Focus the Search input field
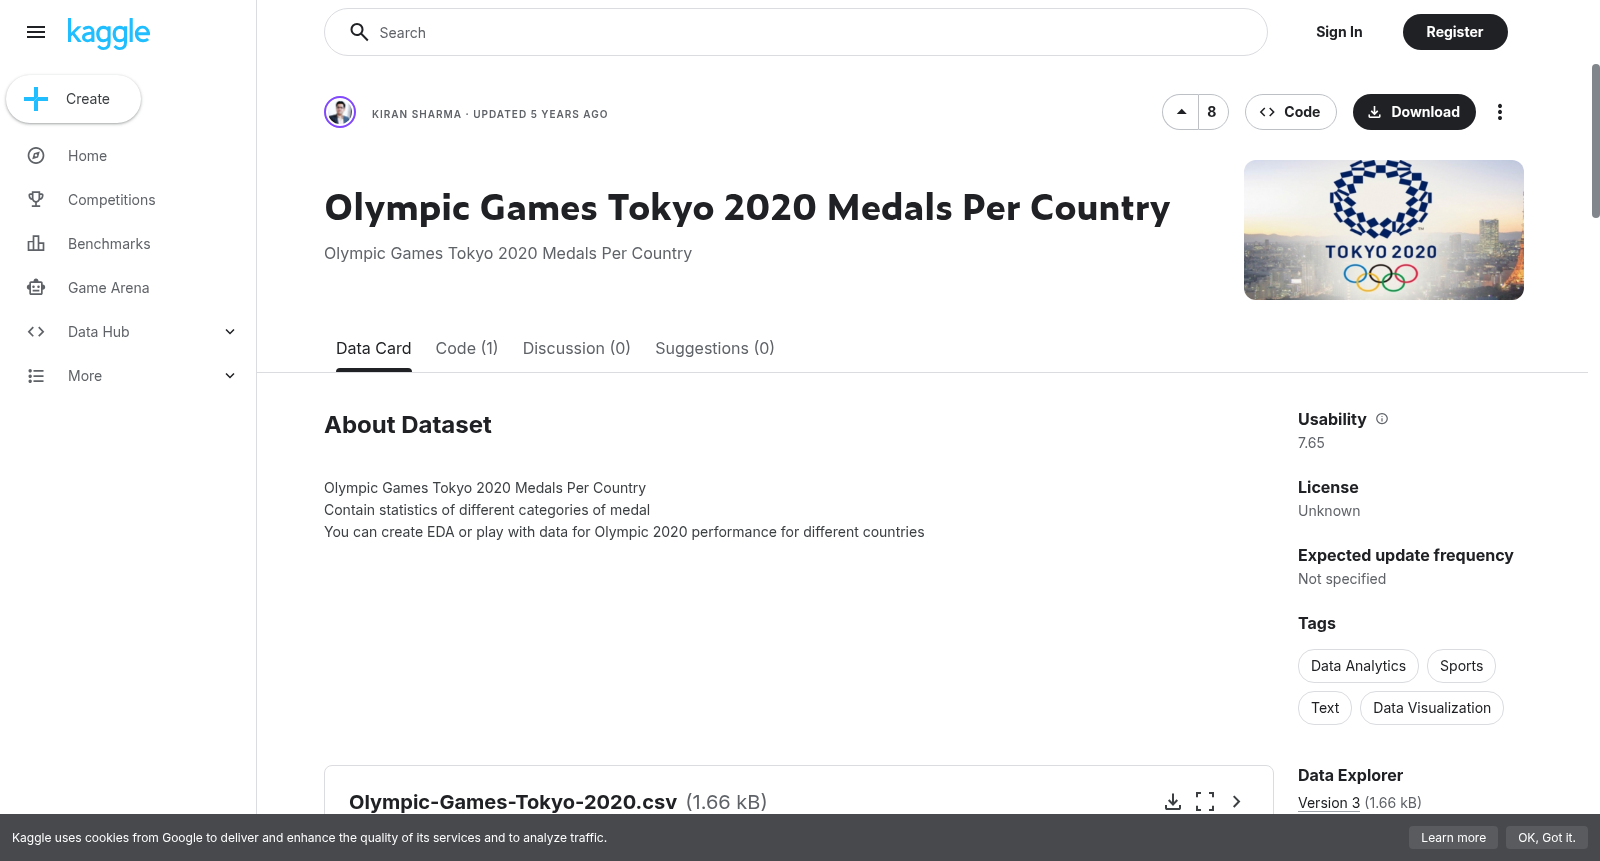The height and width of the screenshot is (861, 1600). pos(795,32)
